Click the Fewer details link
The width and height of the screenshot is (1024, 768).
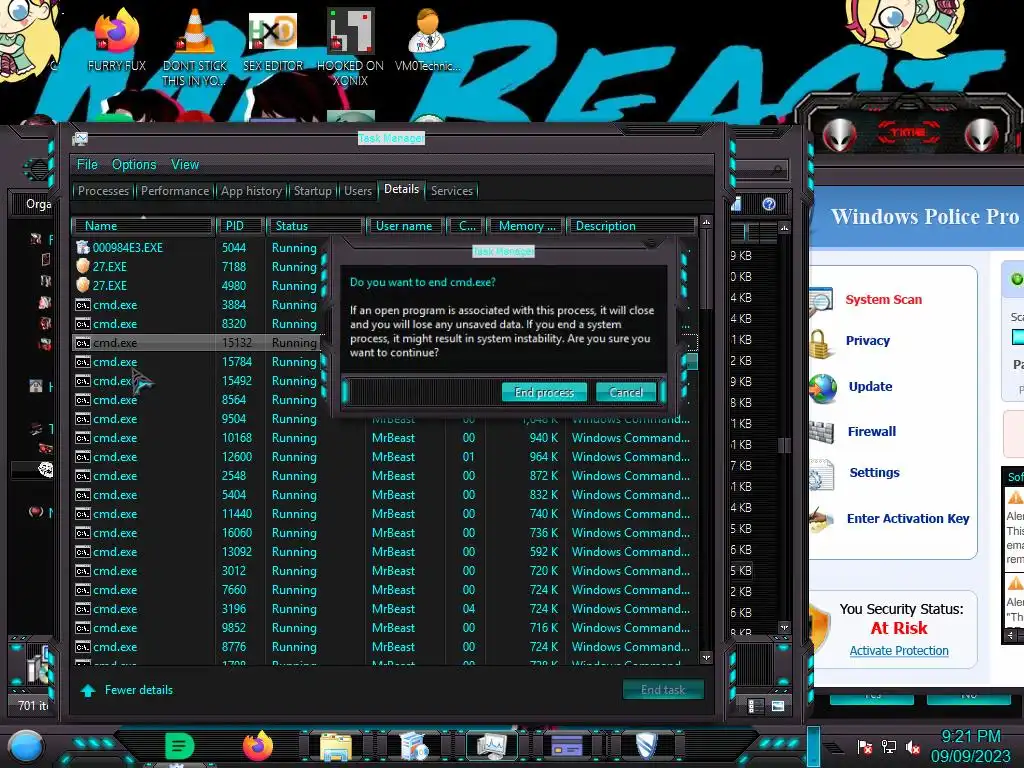point(138,690)
